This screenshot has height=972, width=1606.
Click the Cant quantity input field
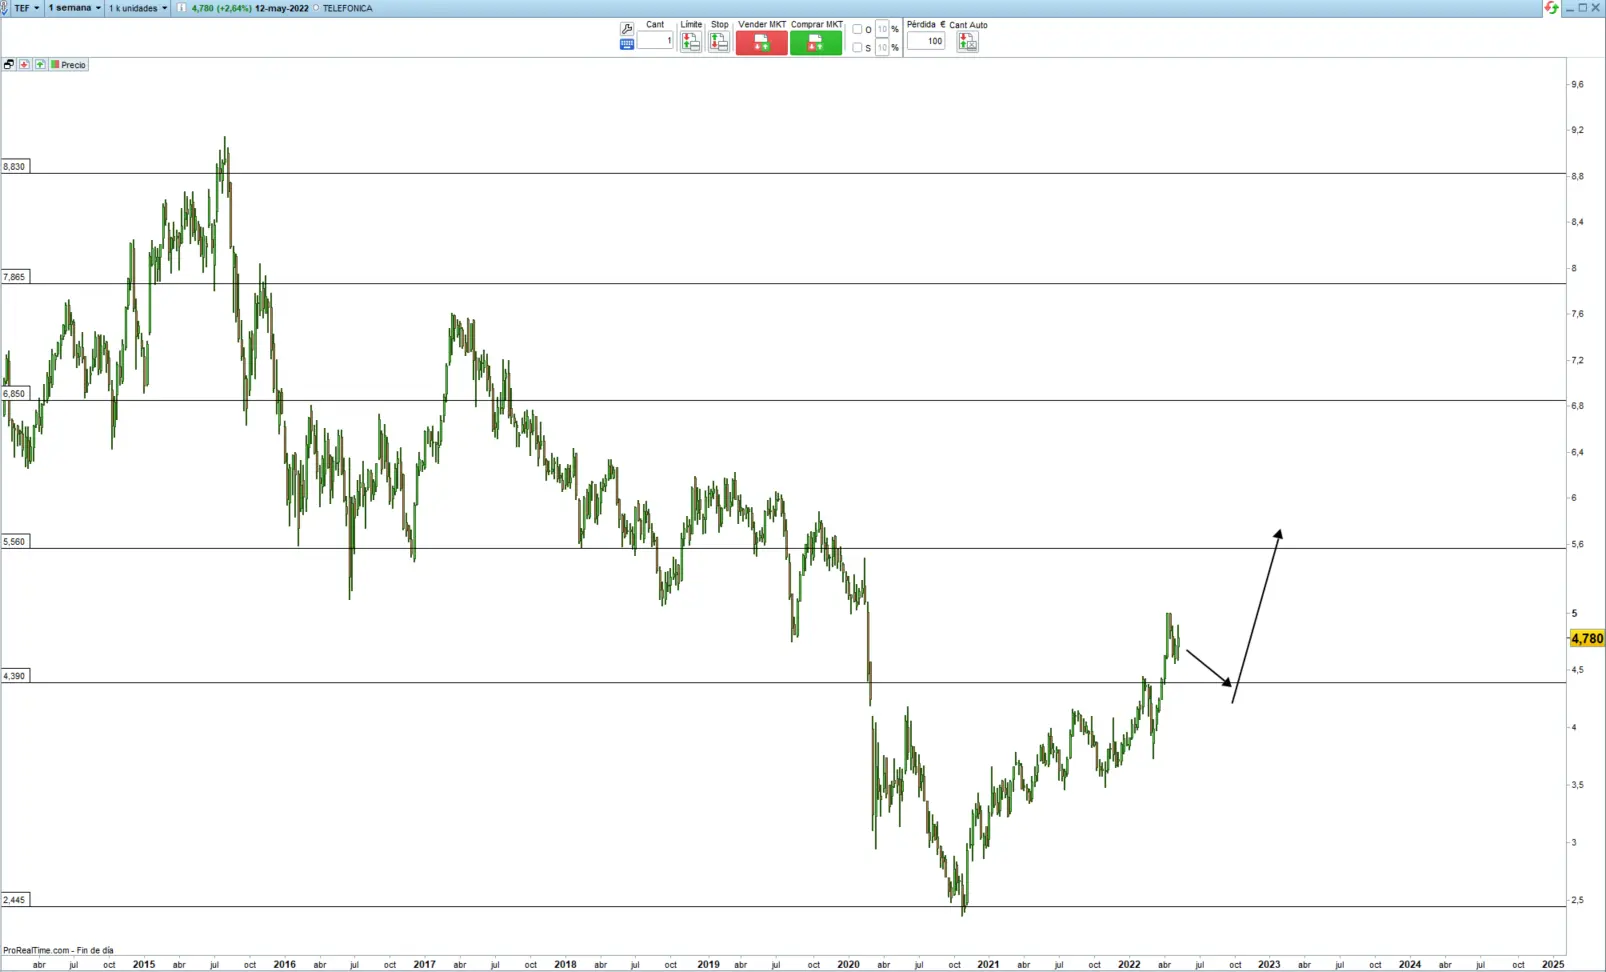pyautogui.click(x=656, y=41)
